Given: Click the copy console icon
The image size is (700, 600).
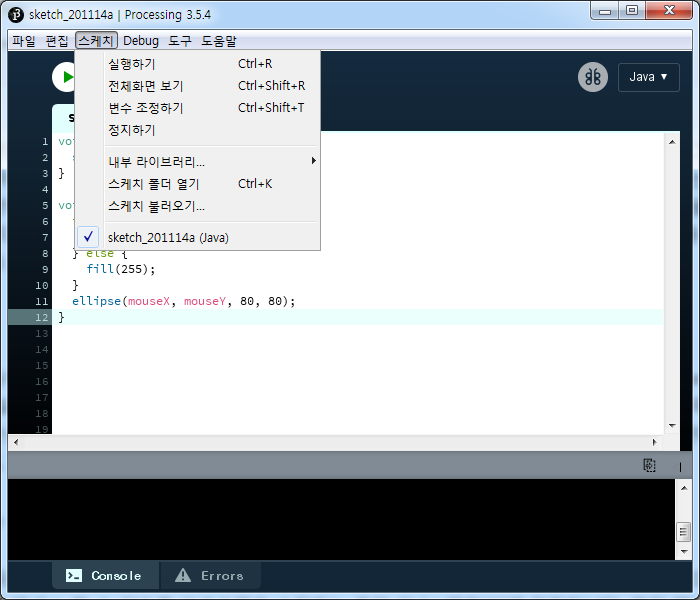Looking at the screenshot, I should (649, 465).
